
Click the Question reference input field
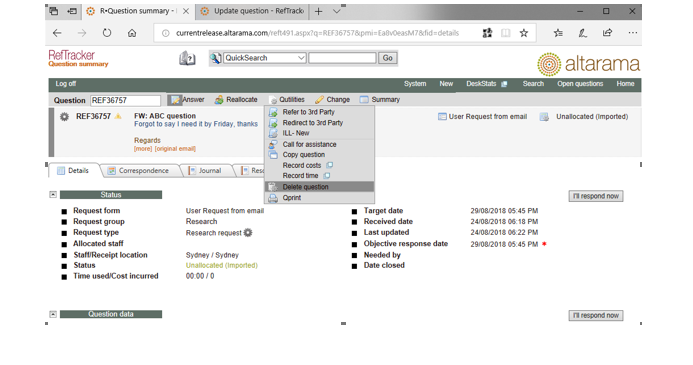[125, 100]
